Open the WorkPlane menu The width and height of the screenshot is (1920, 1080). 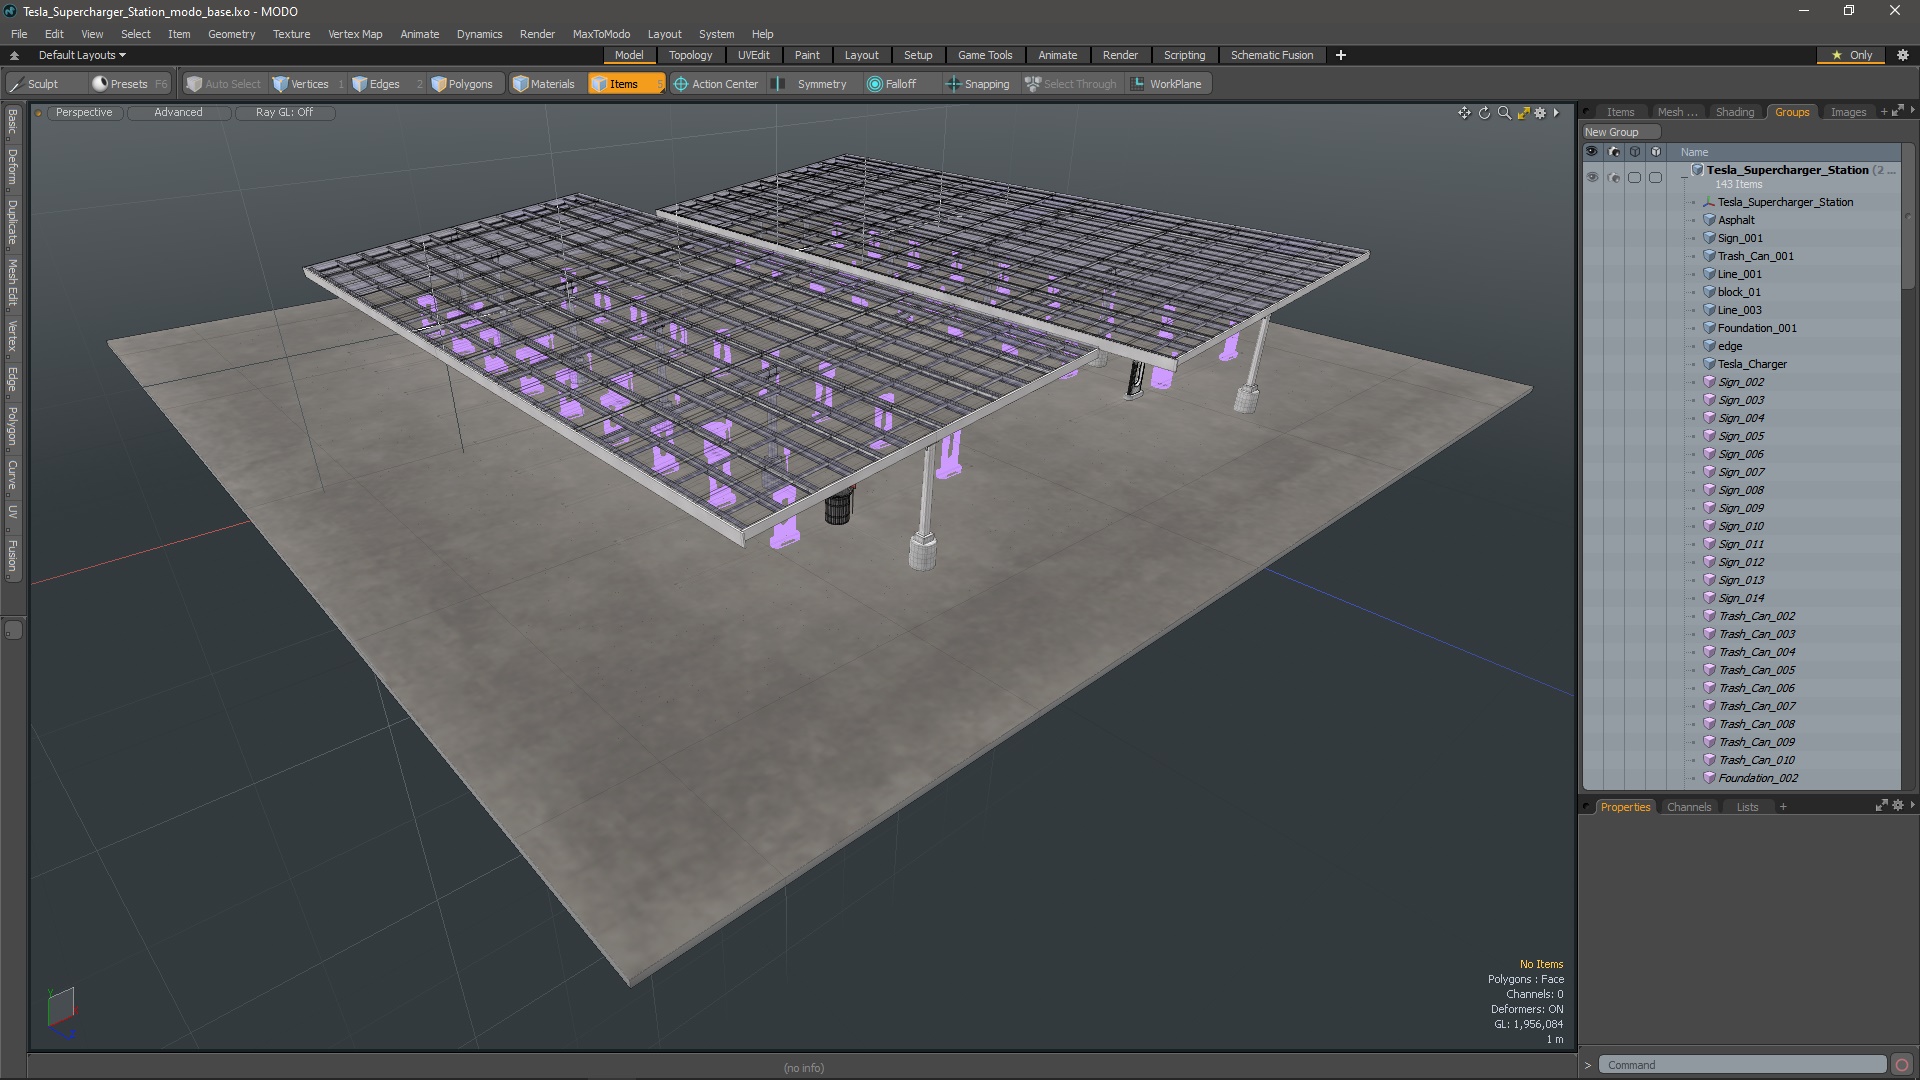(x=1167, y=84)
